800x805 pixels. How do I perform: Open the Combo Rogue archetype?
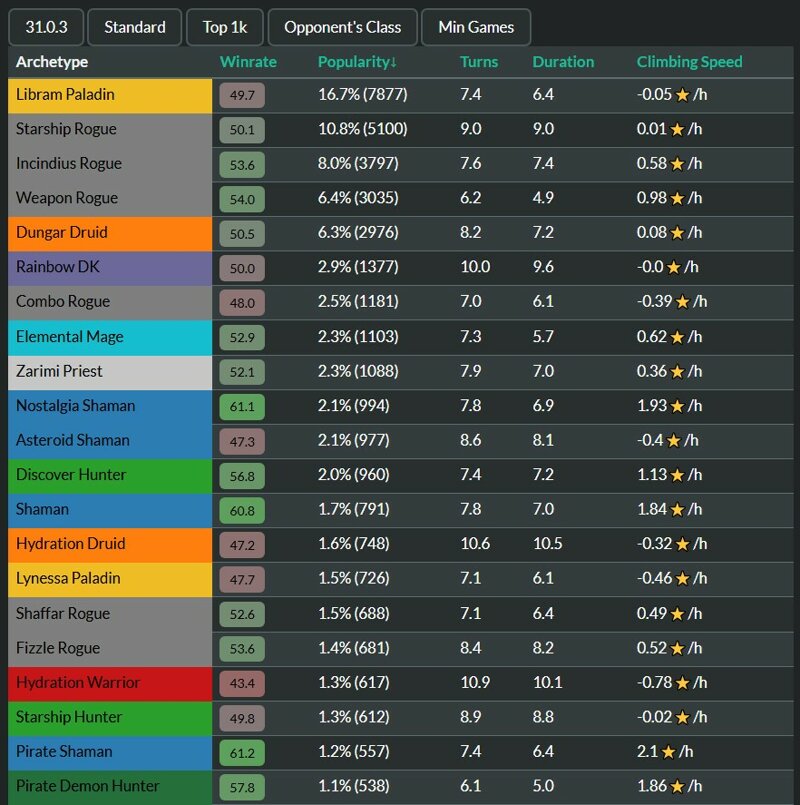click(x=110, y=302)
